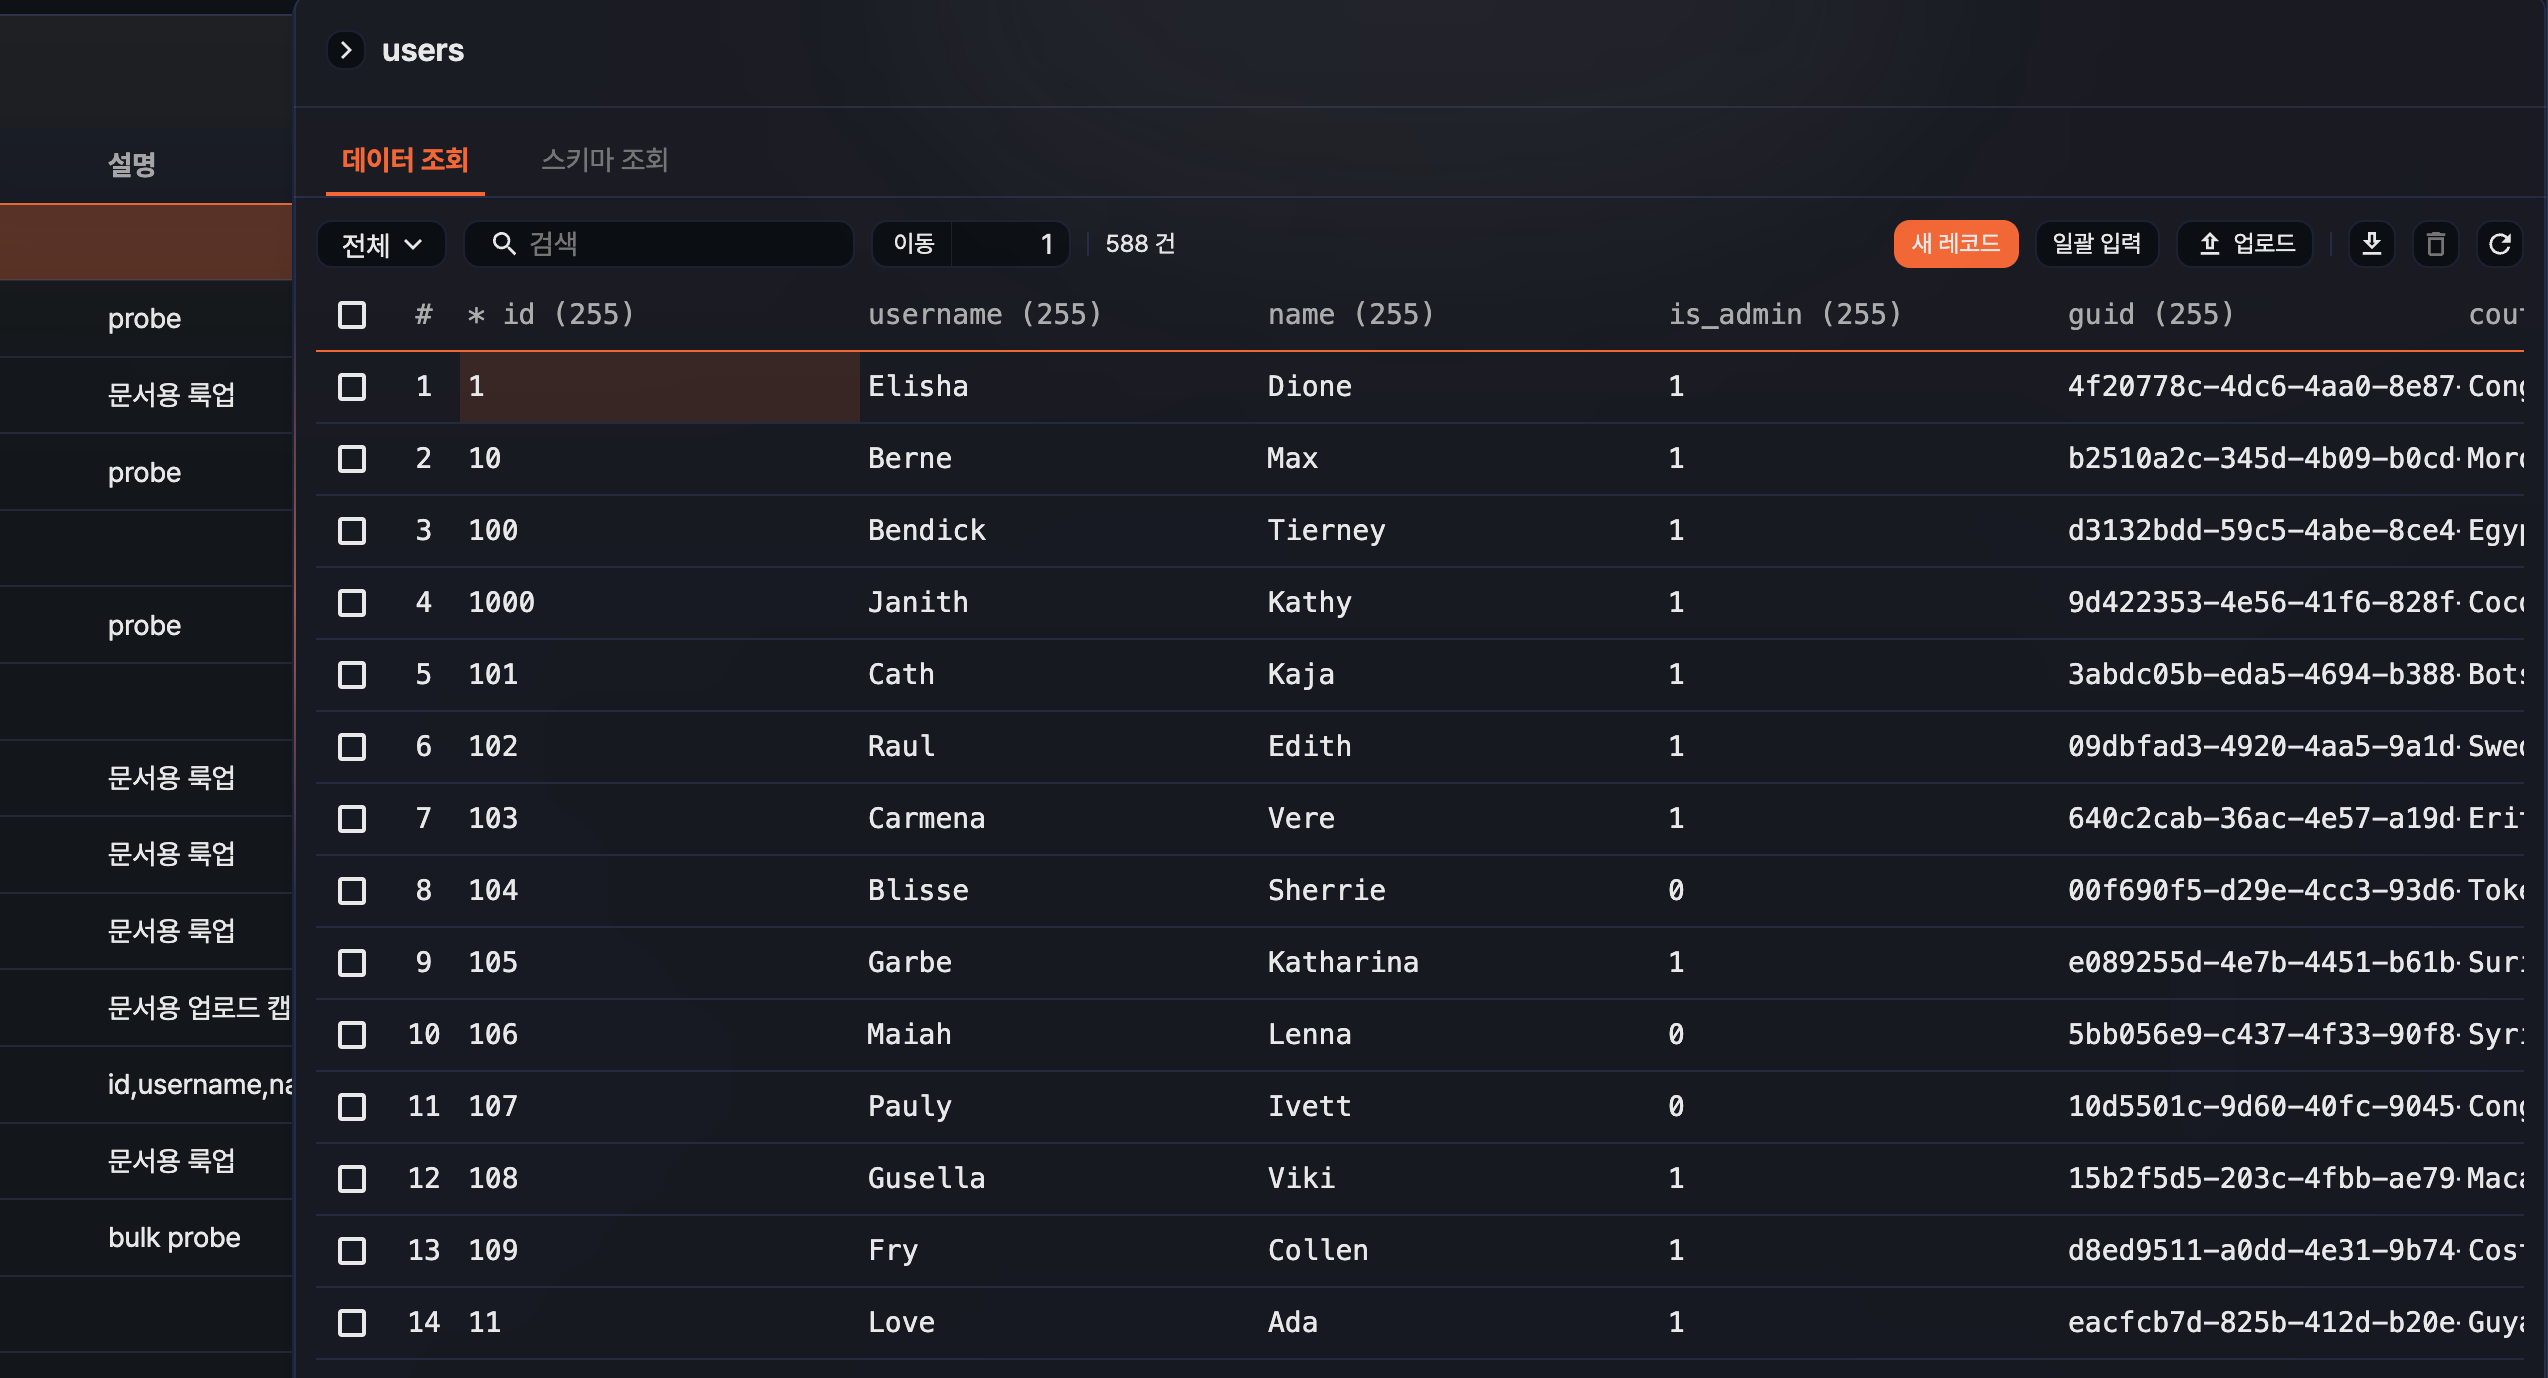The height and width of the screenshot is (1378, 2548).
Task: Click the 새 레코드 button
Action: point(1955,244)
